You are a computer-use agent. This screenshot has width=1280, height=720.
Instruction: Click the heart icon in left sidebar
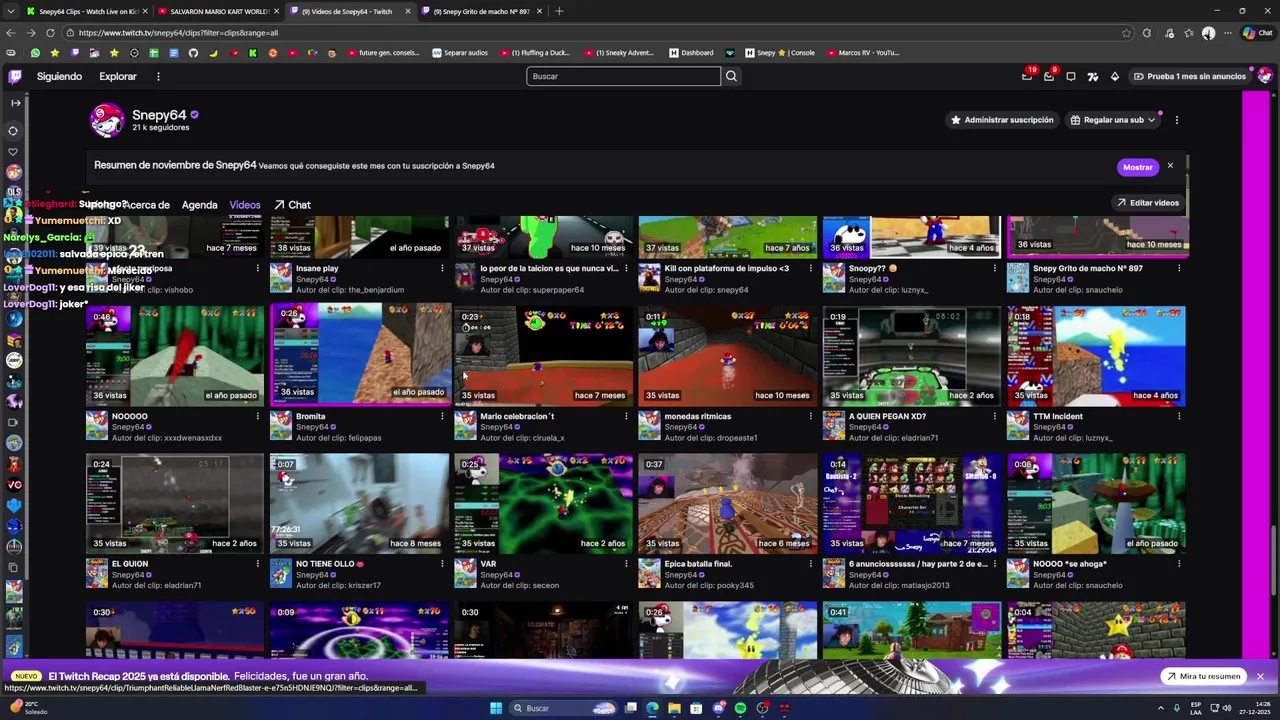click(13, 152)
